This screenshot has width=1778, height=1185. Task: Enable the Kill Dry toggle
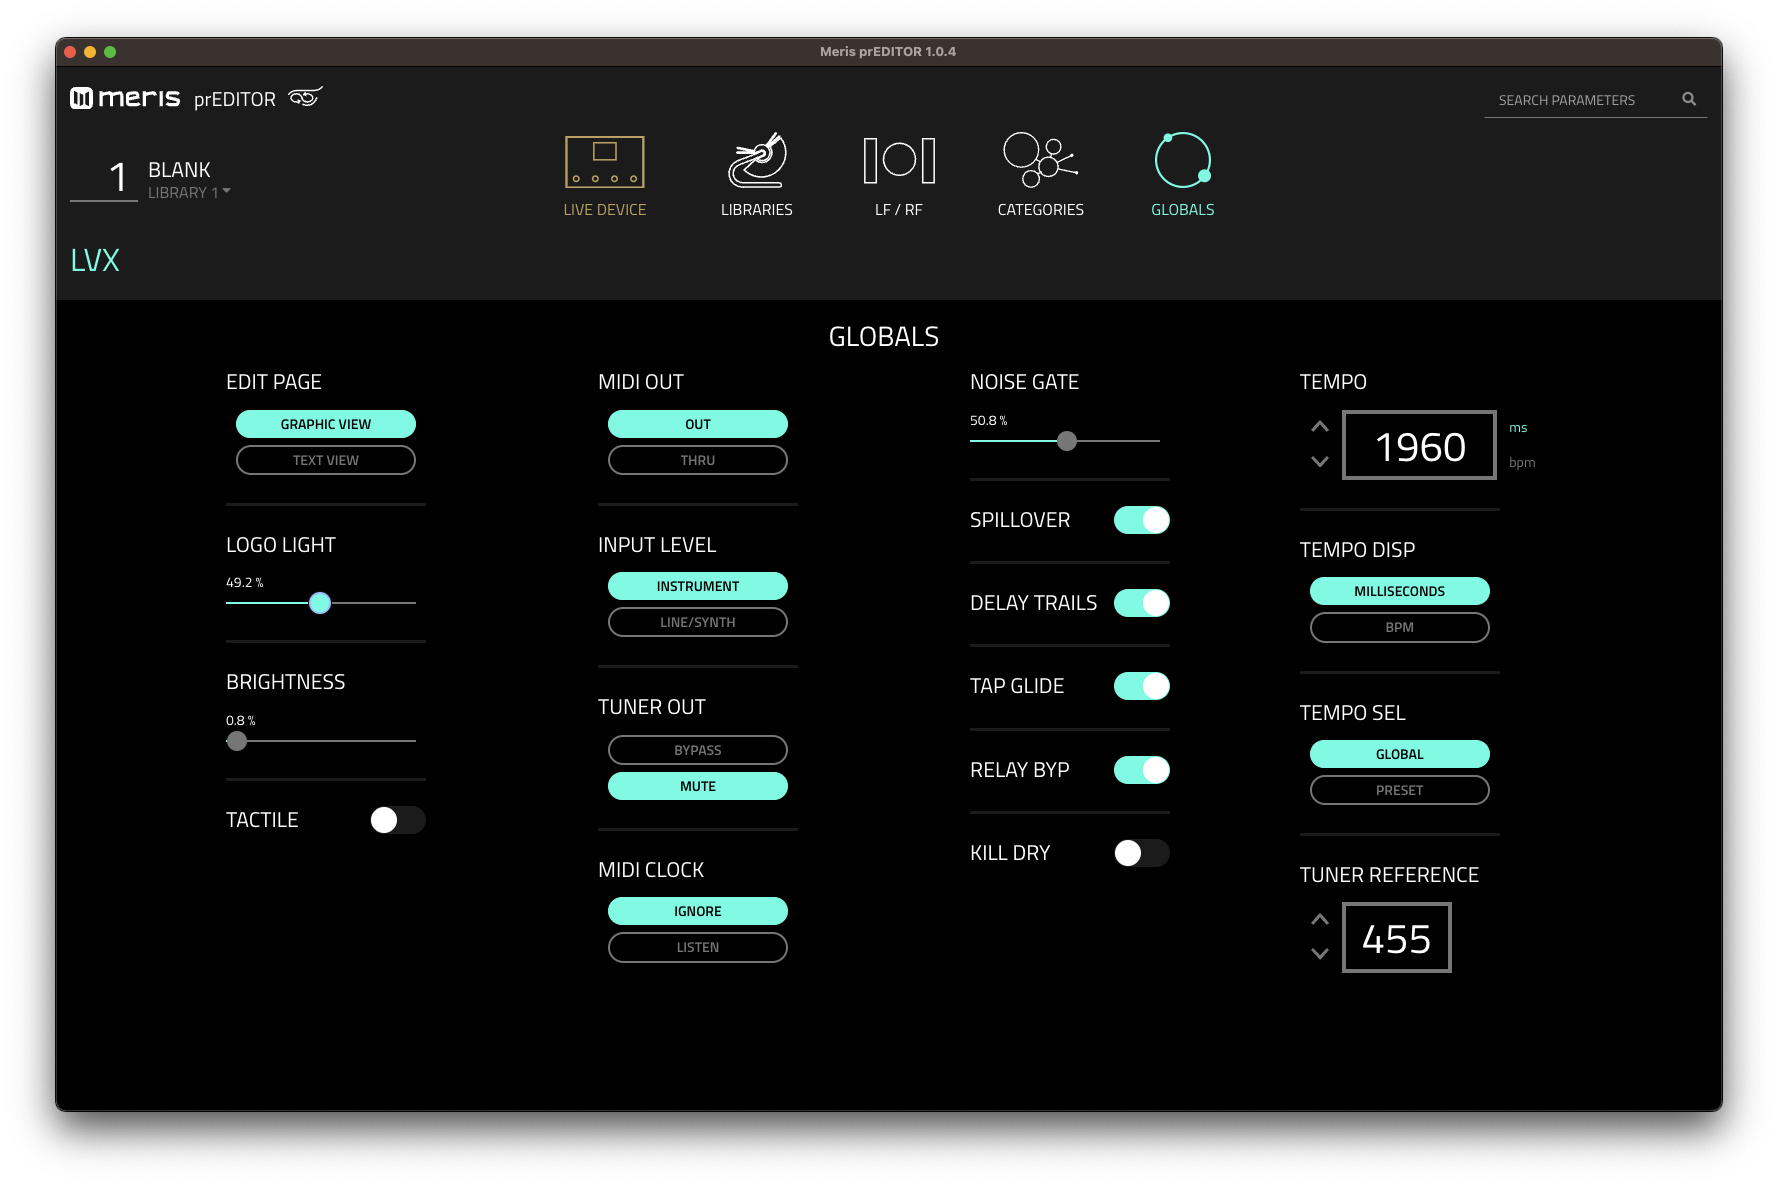pyautogui.click(x=1141, y=853)
